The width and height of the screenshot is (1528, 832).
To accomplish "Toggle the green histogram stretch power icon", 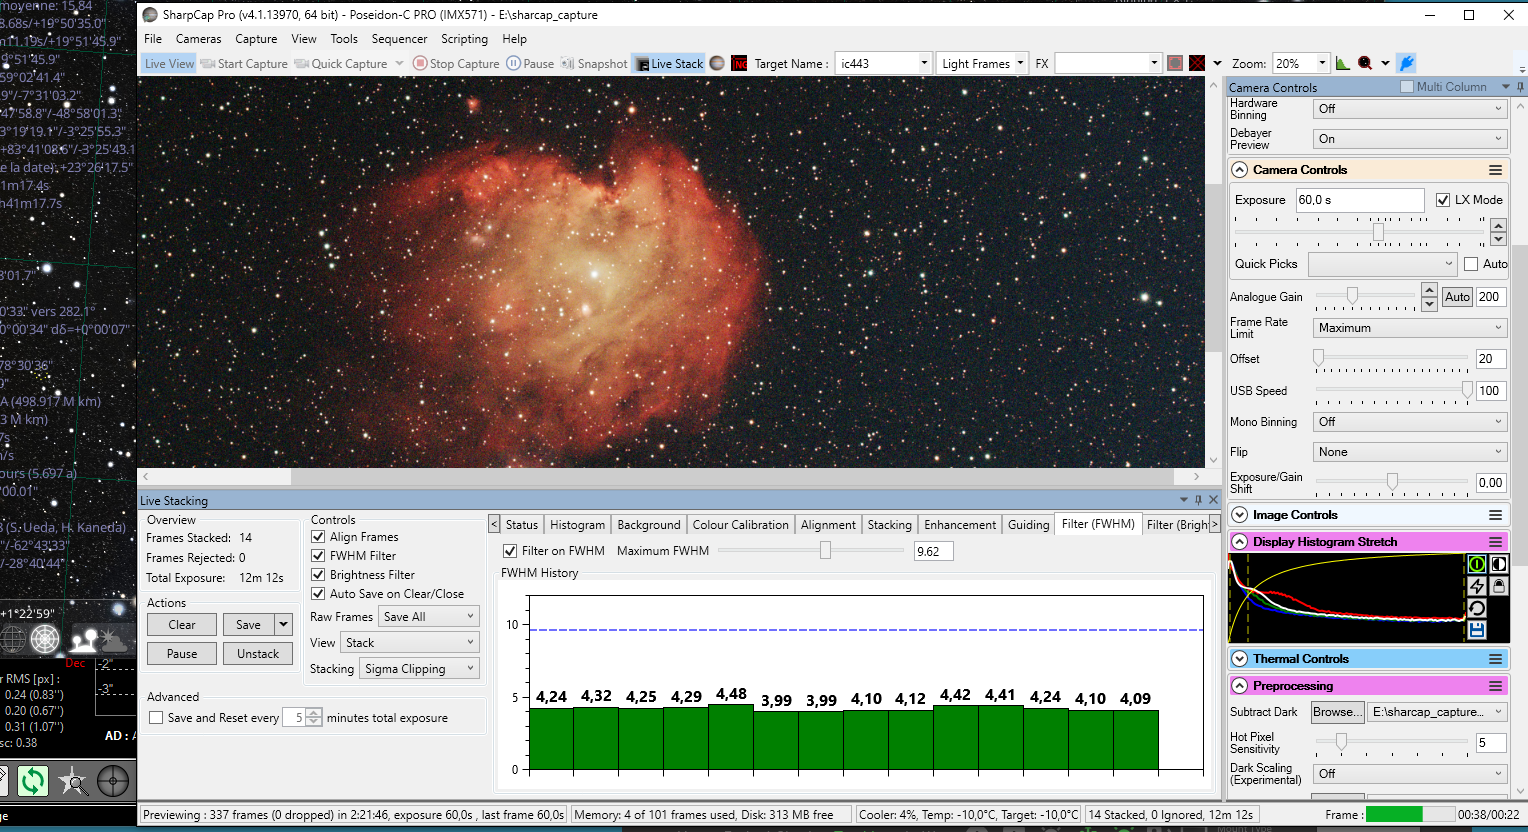I will pyautogui.click(x=1477, y=564).
